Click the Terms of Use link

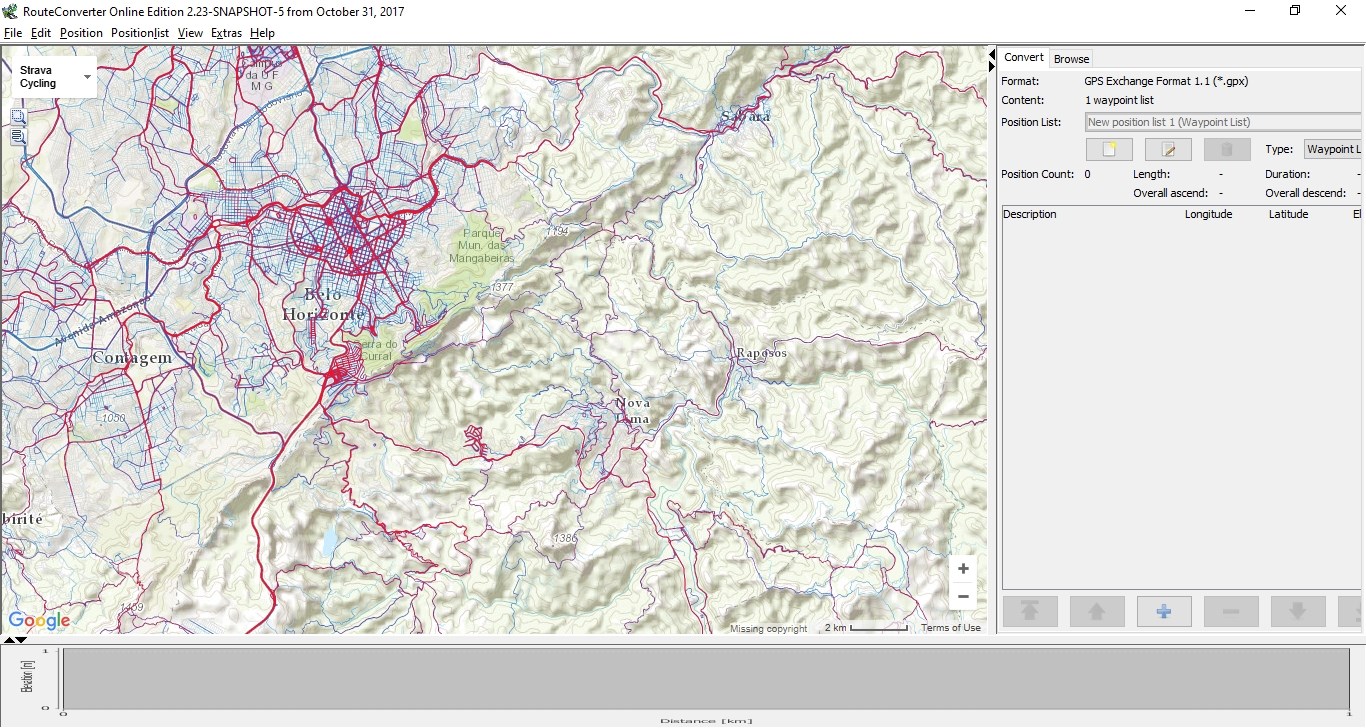coord(950,628)
